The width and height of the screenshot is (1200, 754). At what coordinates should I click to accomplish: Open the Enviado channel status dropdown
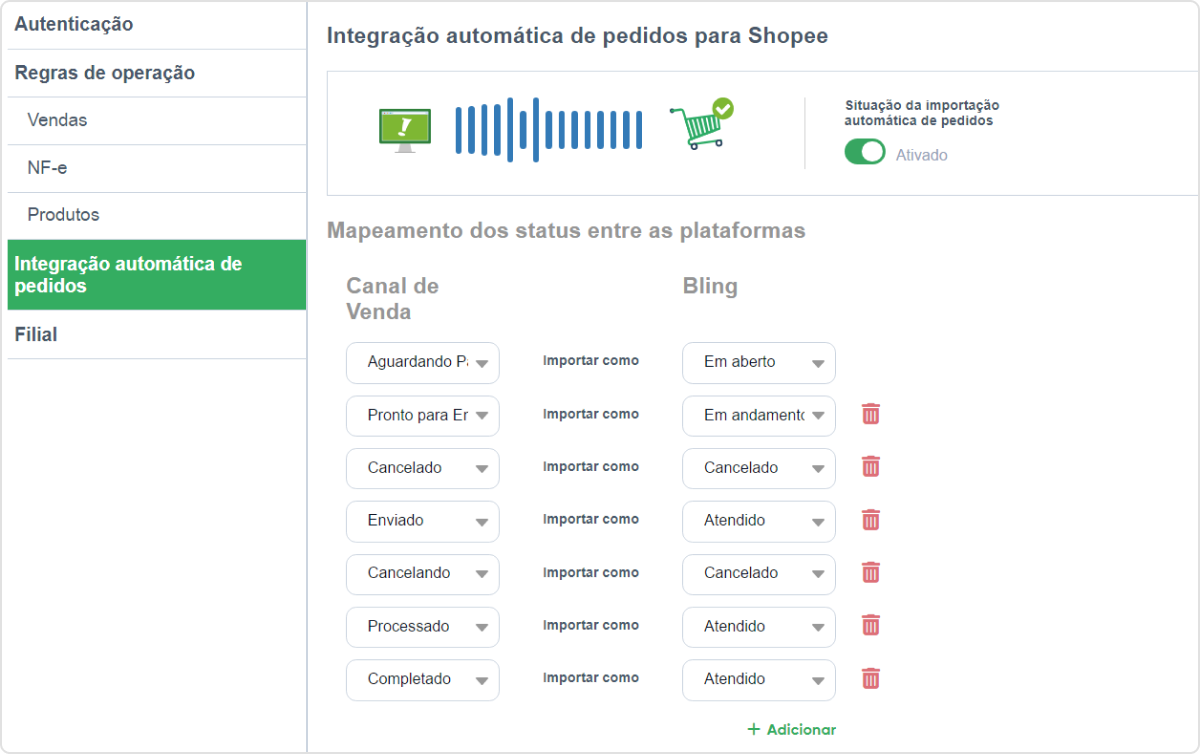[423, 521]
